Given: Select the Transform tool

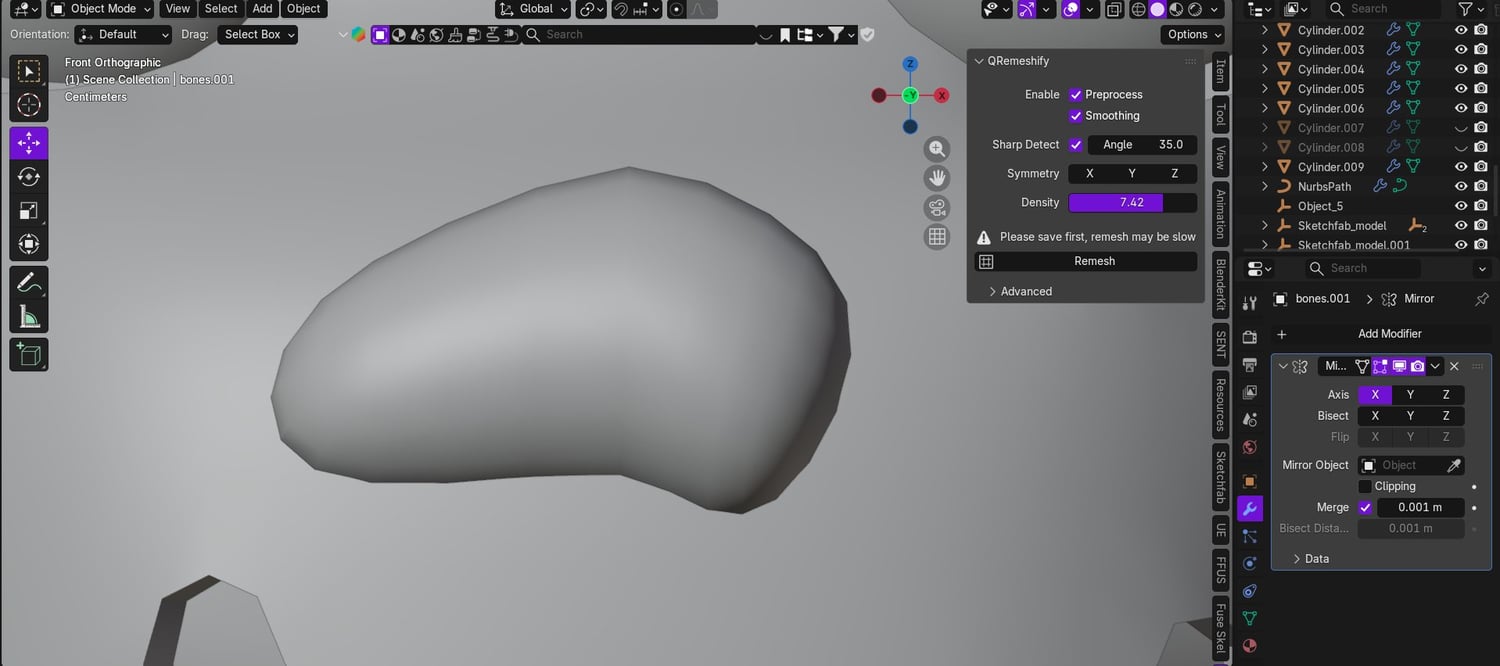Looking at the screenshot, I should click(x=29, y=244).
